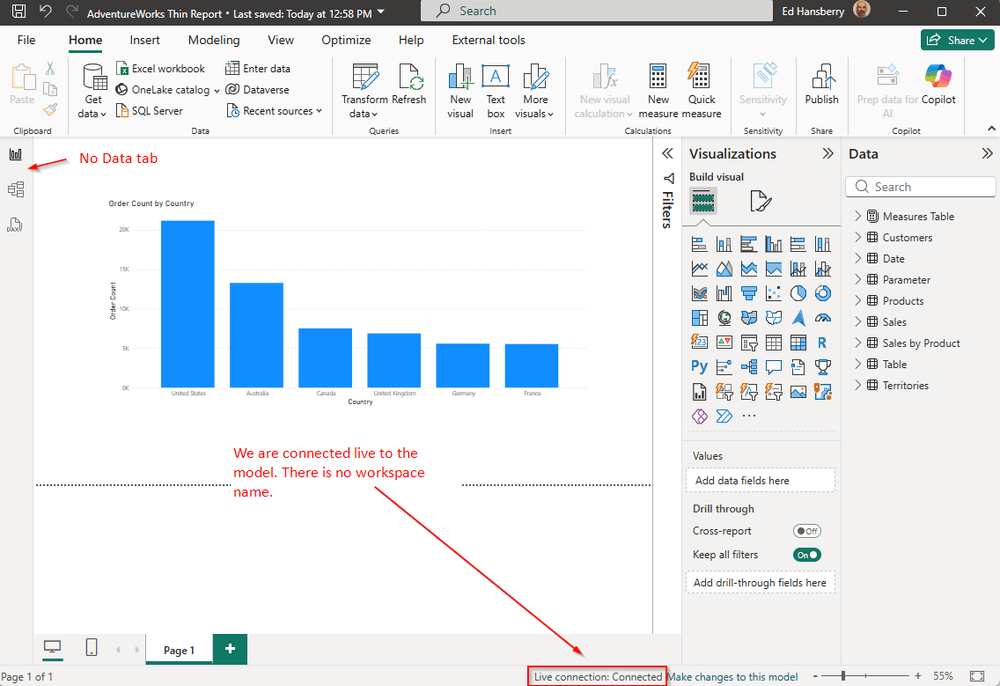Open the Format visual pane icon

pyautogui.click(x=760, y=201)
